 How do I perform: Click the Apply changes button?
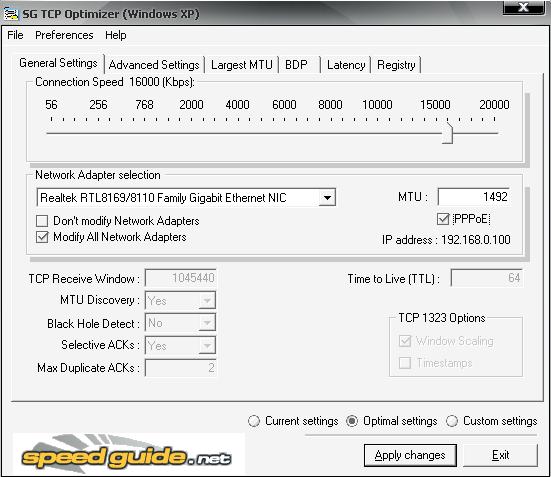pos(410,455)
